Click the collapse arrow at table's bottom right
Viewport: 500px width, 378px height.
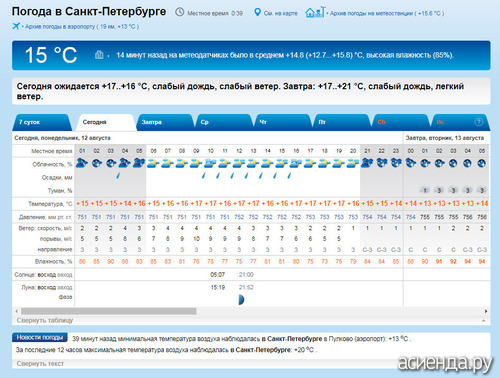point(483,320)
